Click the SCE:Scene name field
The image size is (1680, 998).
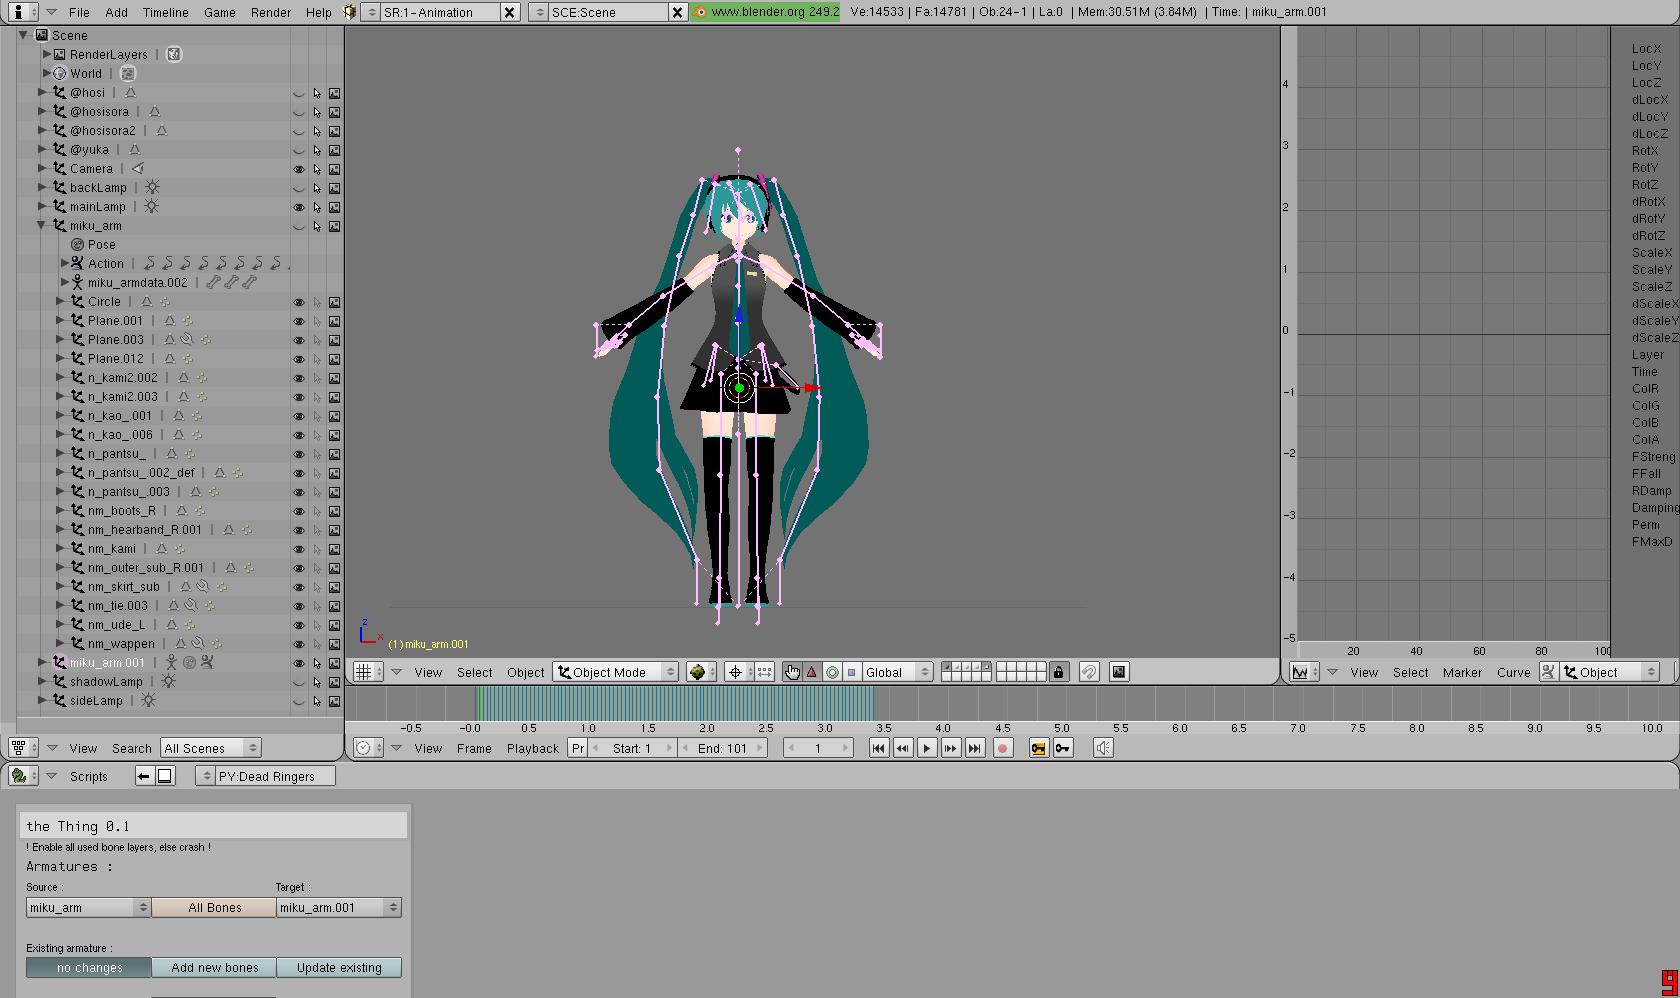click(x=607, y=12)
